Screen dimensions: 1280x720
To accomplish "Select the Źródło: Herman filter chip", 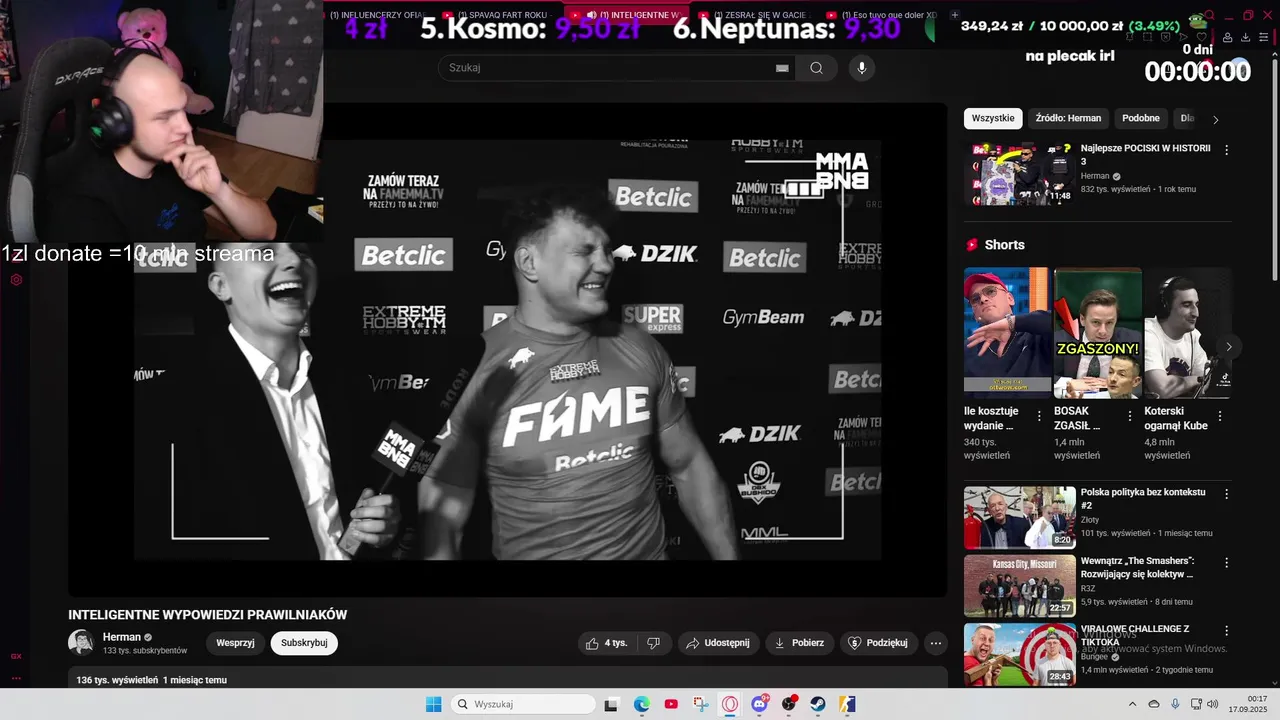I will [x=1068, y=118].
